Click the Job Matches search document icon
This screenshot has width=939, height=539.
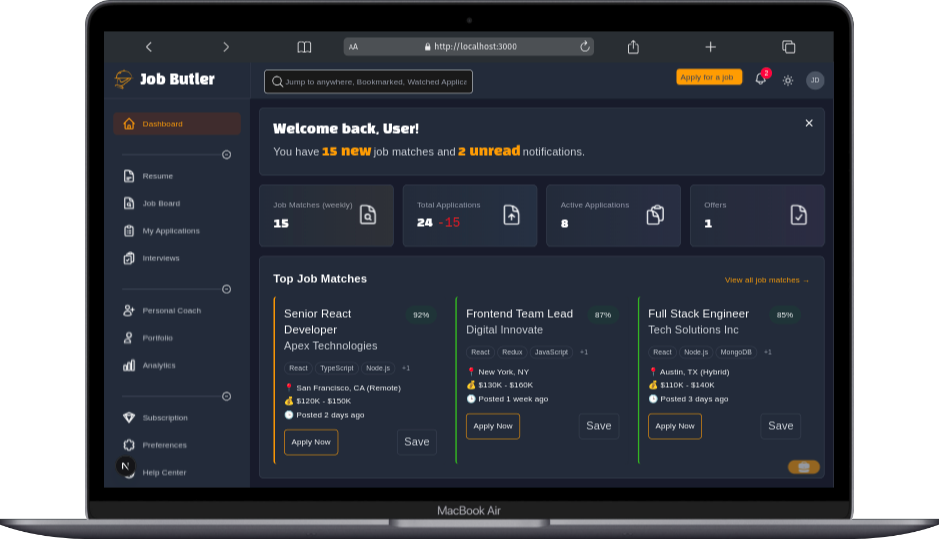368,214
